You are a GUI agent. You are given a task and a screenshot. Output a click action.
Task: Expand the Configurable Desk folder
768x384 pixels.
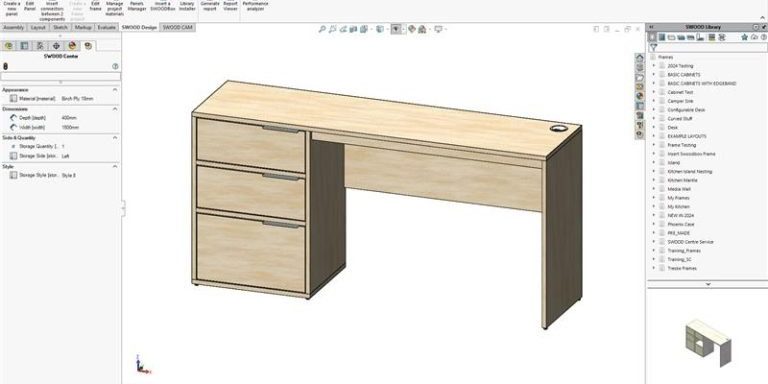(653, 110)
